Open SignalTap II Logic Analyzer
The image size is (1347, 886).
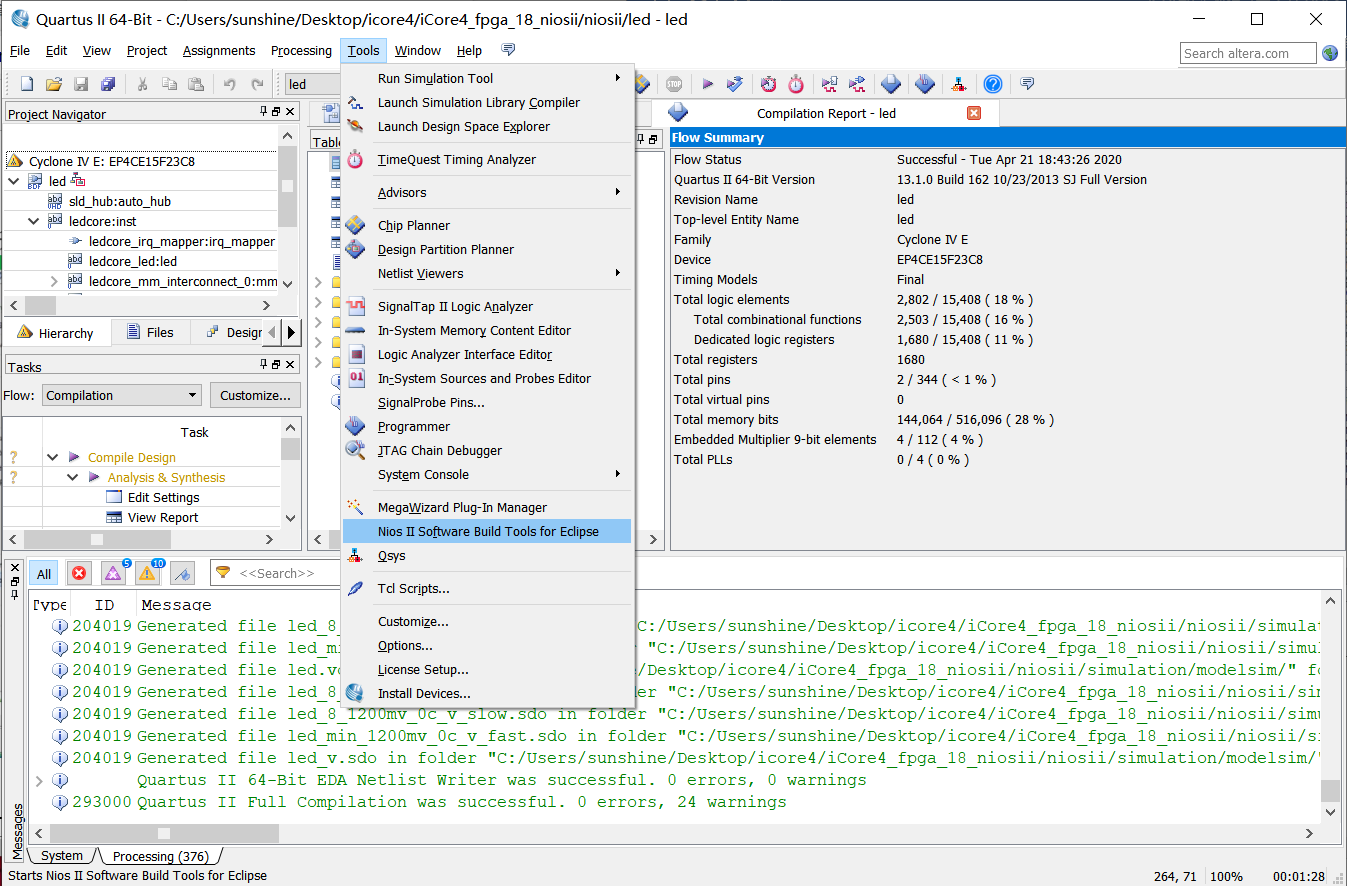click(x=455, y=307)
